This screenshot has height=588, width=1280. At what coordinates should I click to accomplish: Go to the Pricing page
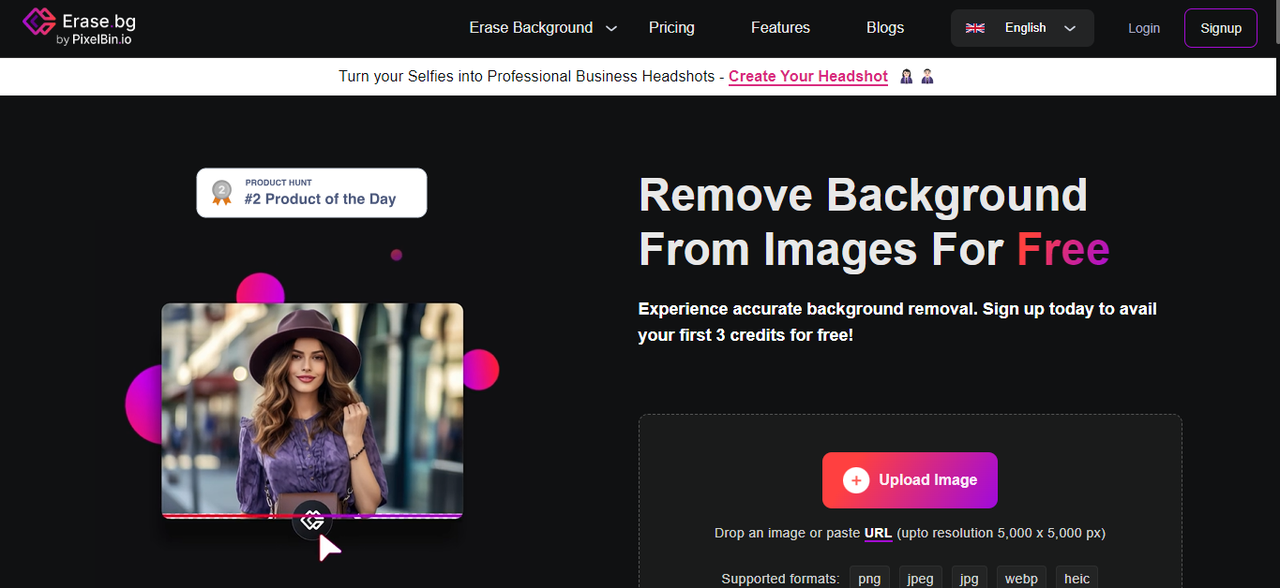[671, 28]
